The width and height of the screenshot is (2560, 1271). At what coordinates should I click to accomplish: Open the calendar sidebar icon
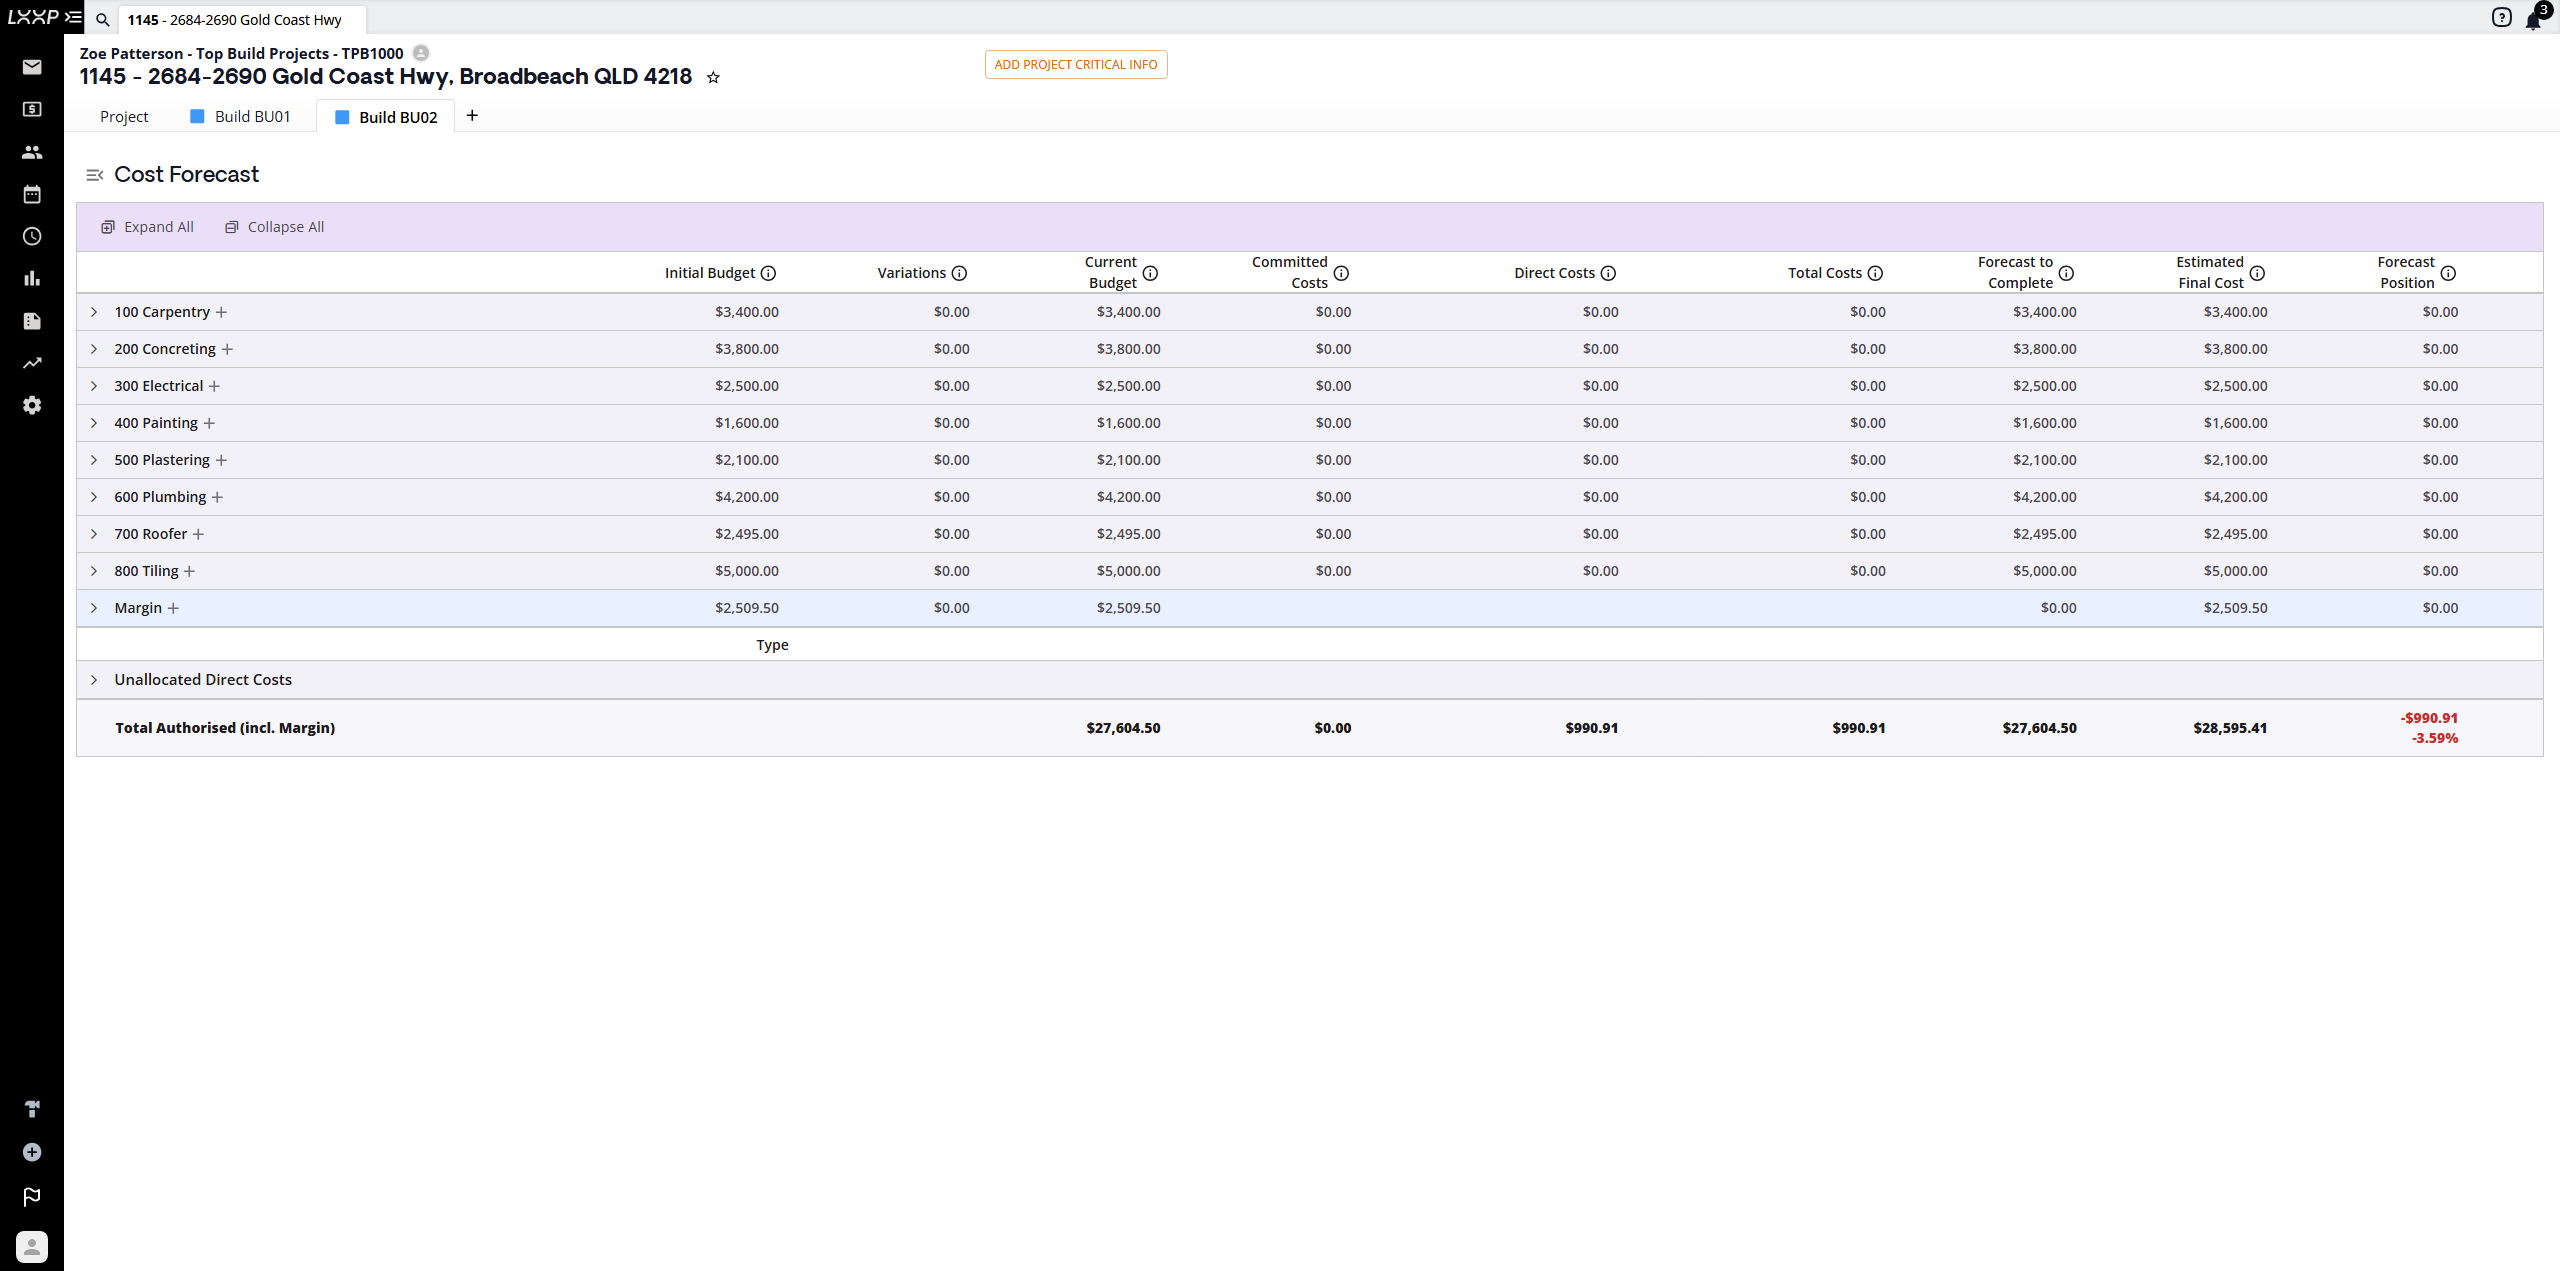click(32, 194)
